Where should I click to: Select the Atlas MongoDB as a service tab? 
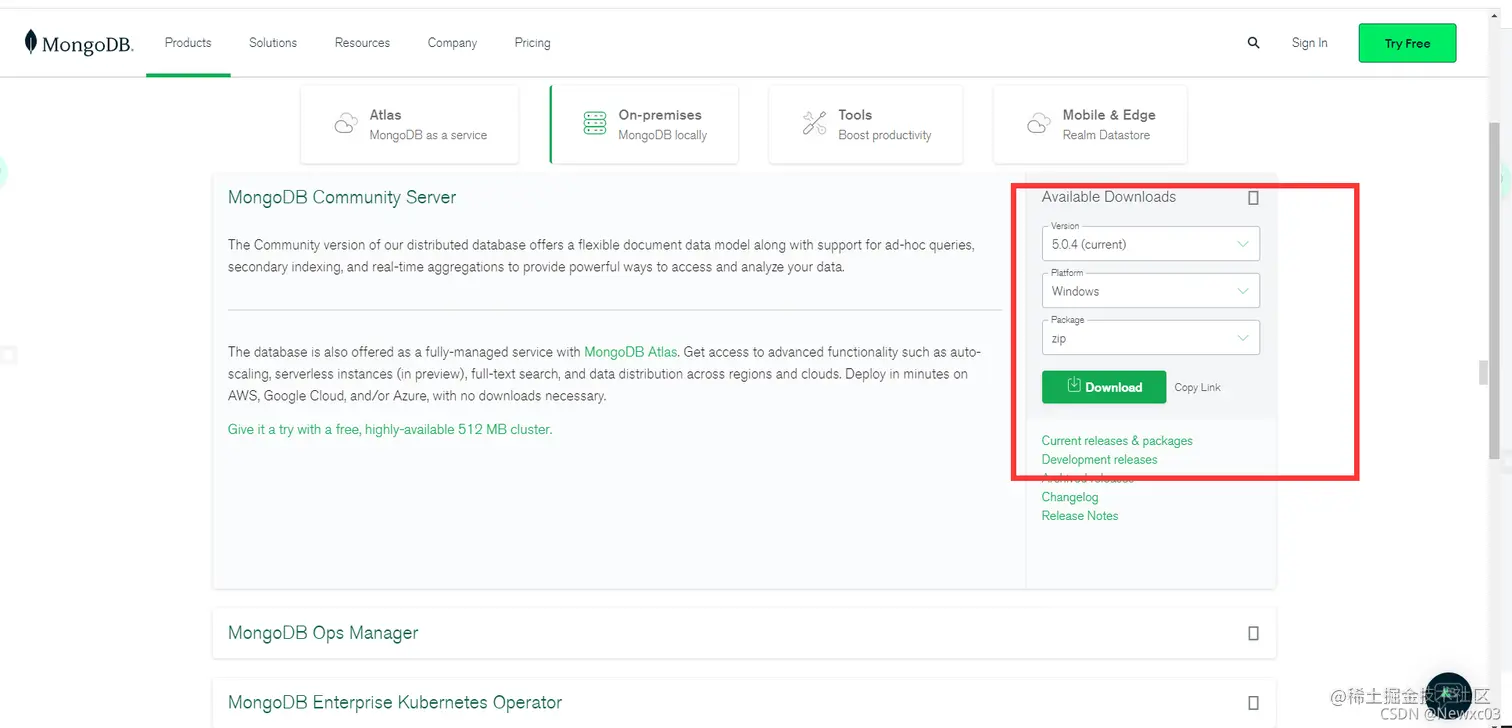click(410, 125)
